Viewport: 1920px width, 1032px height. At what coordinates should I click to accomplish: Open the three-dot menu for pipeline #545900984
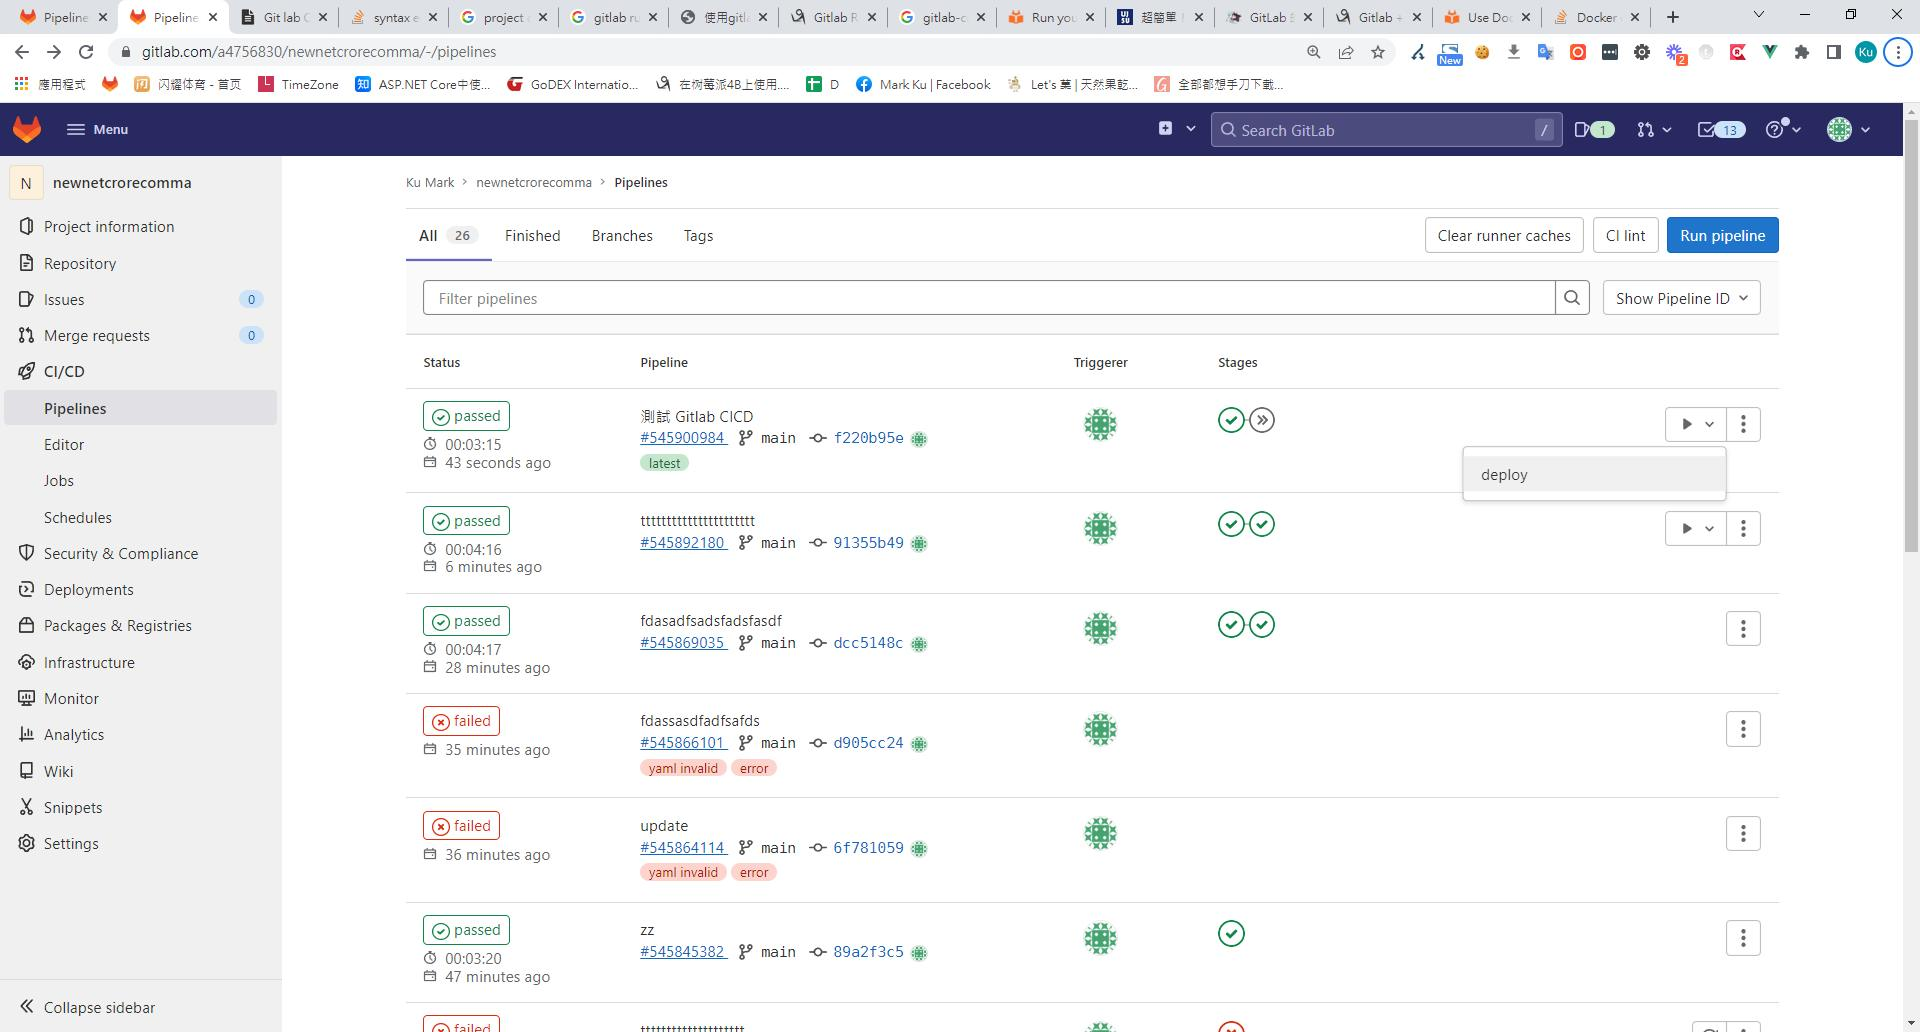click(x=1743, y=424)
